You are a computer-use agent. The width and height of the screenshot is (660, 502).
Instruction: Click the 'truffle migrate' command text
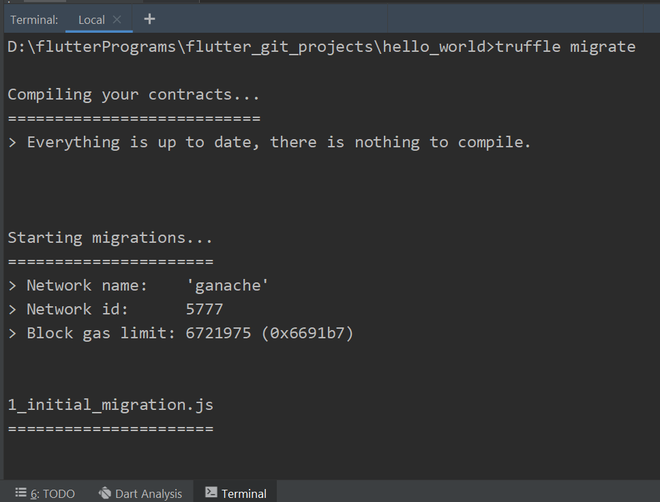coord(565,46)
